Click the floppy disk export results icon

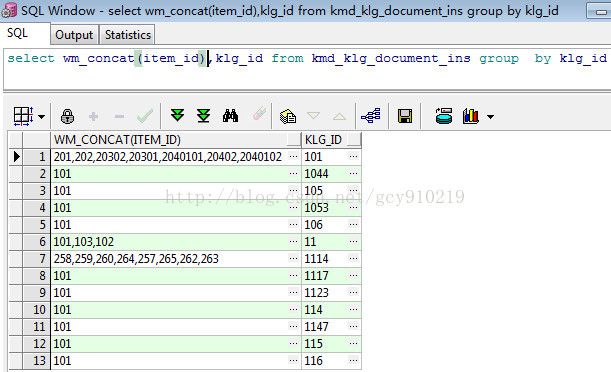[x=405, y=116]
